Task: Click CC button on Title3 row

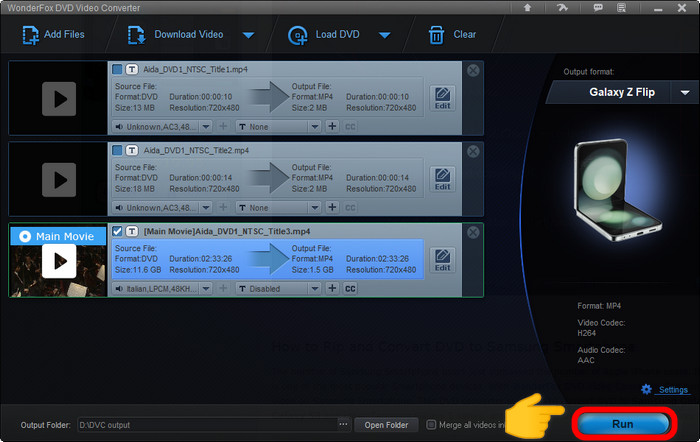Action: click(x=350, y=289)
